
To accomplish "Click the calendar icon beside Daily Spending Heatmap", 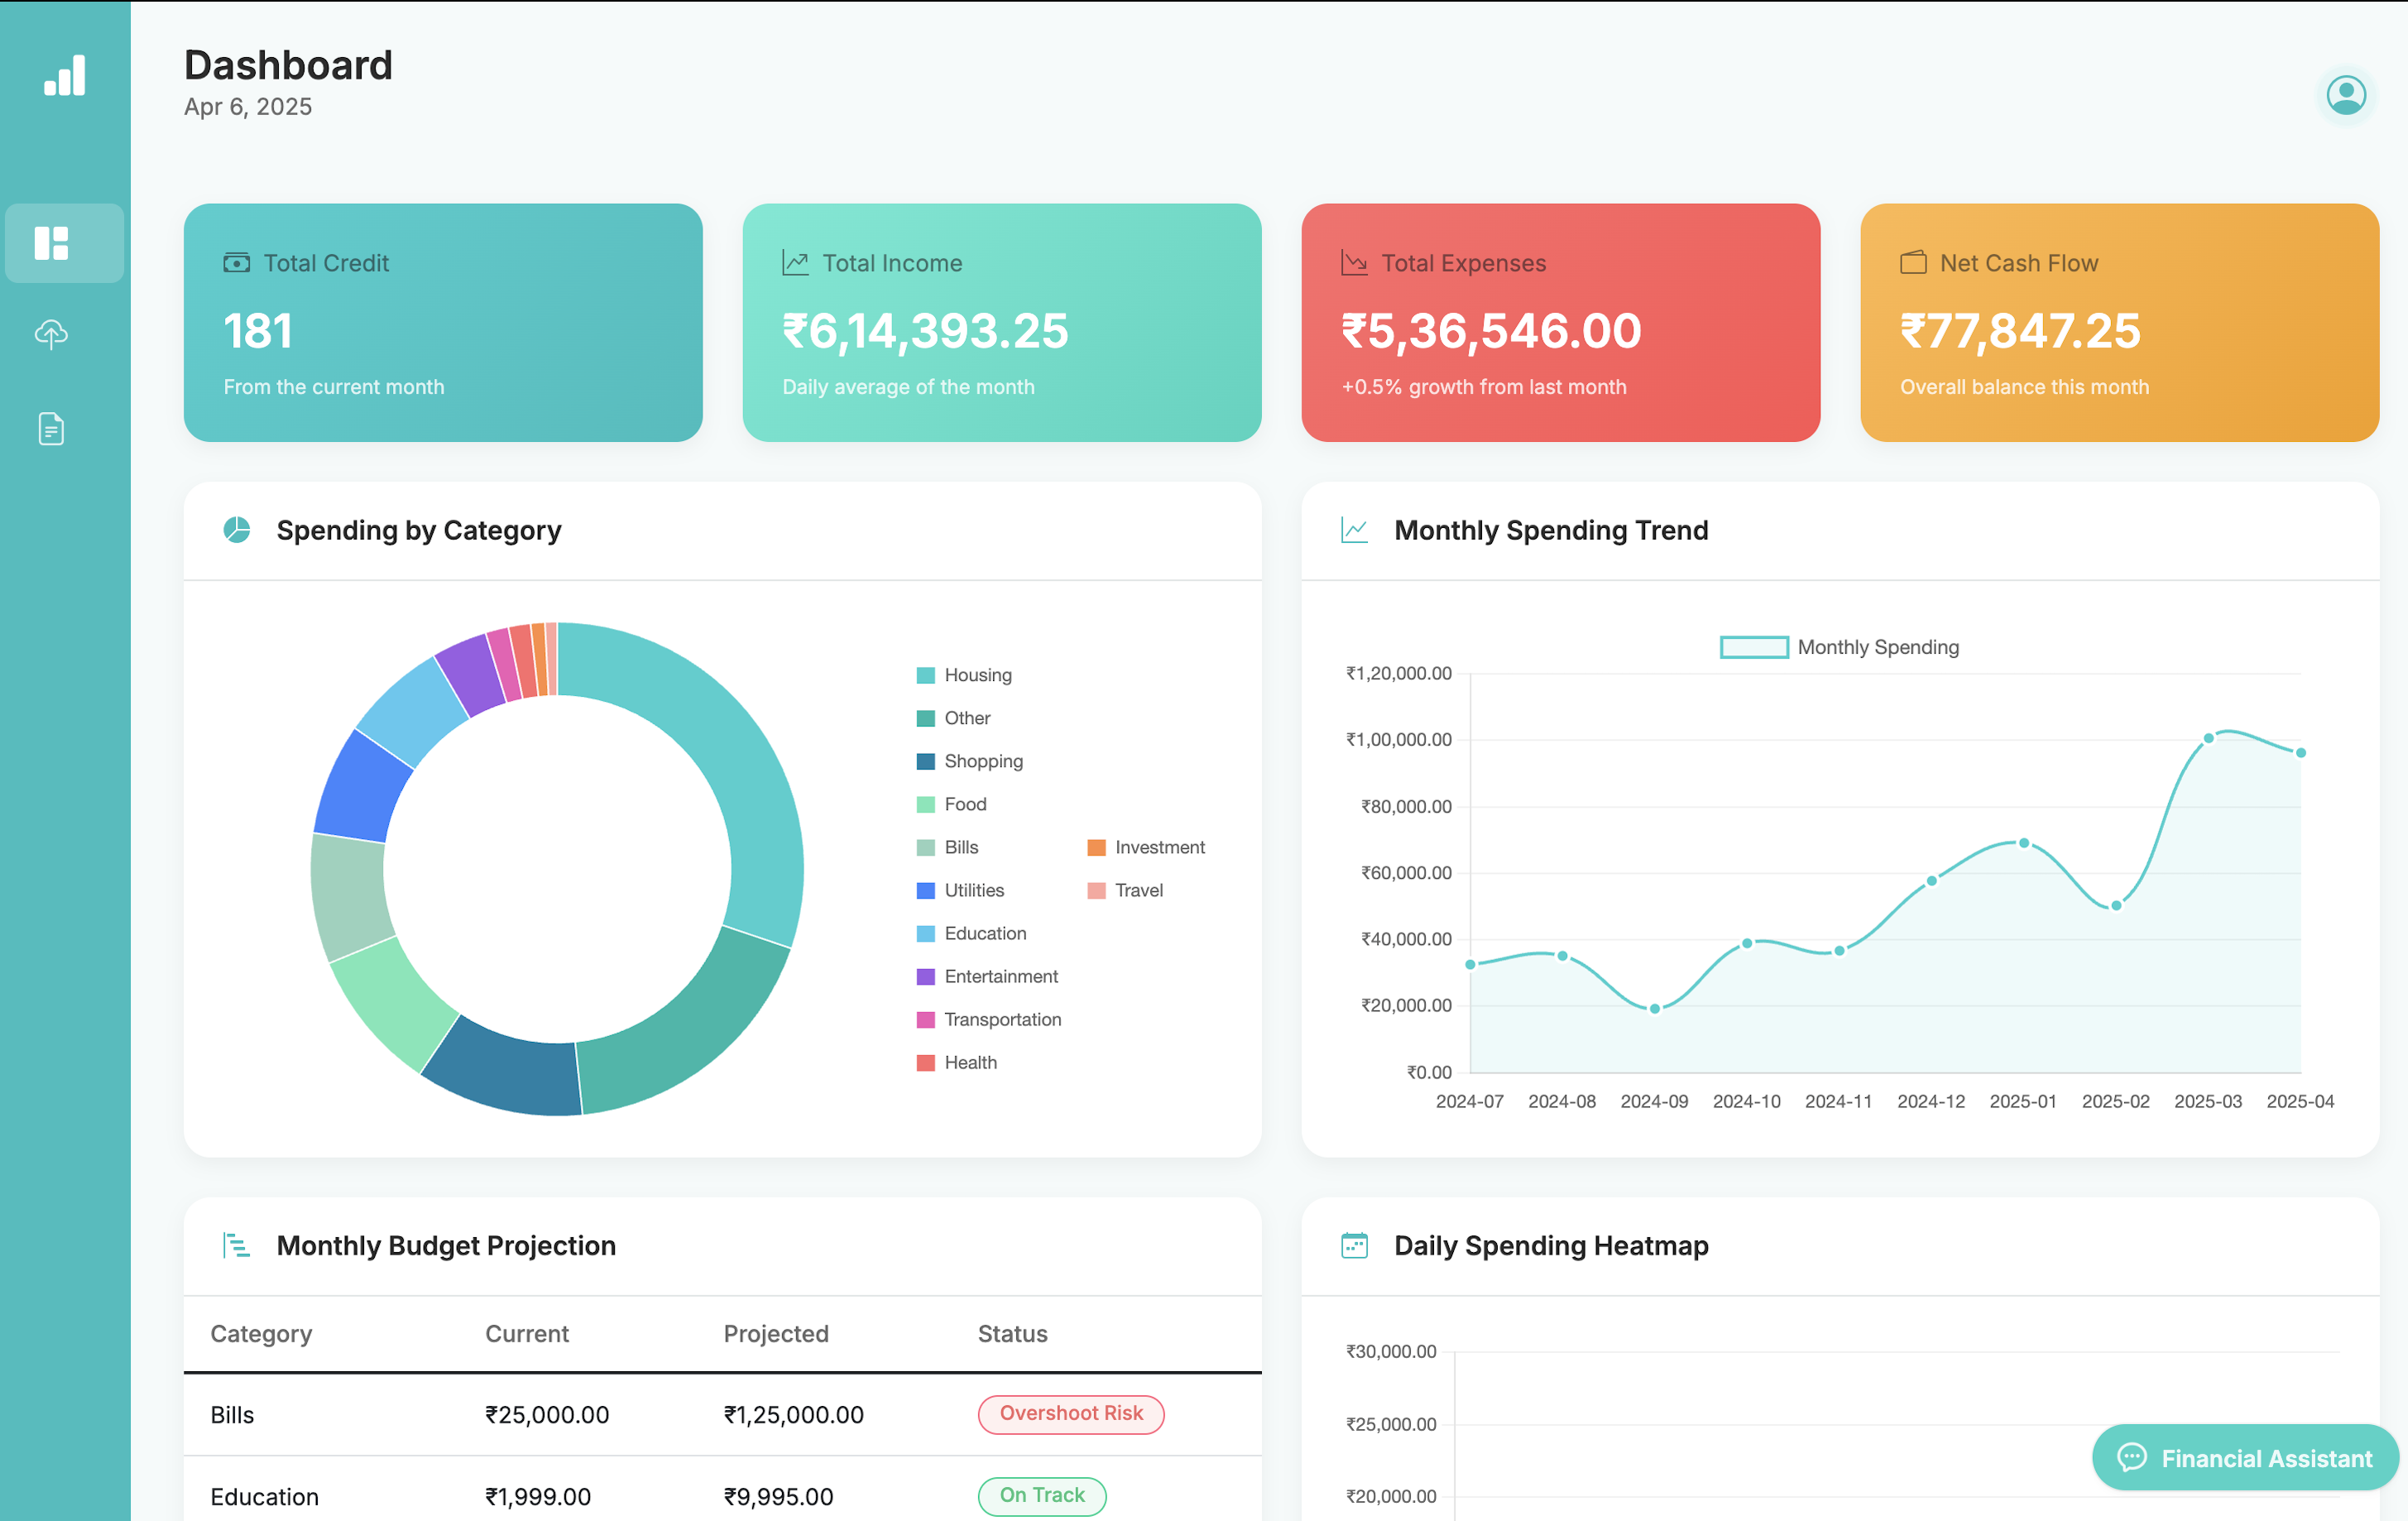I will [1354, 1245].
